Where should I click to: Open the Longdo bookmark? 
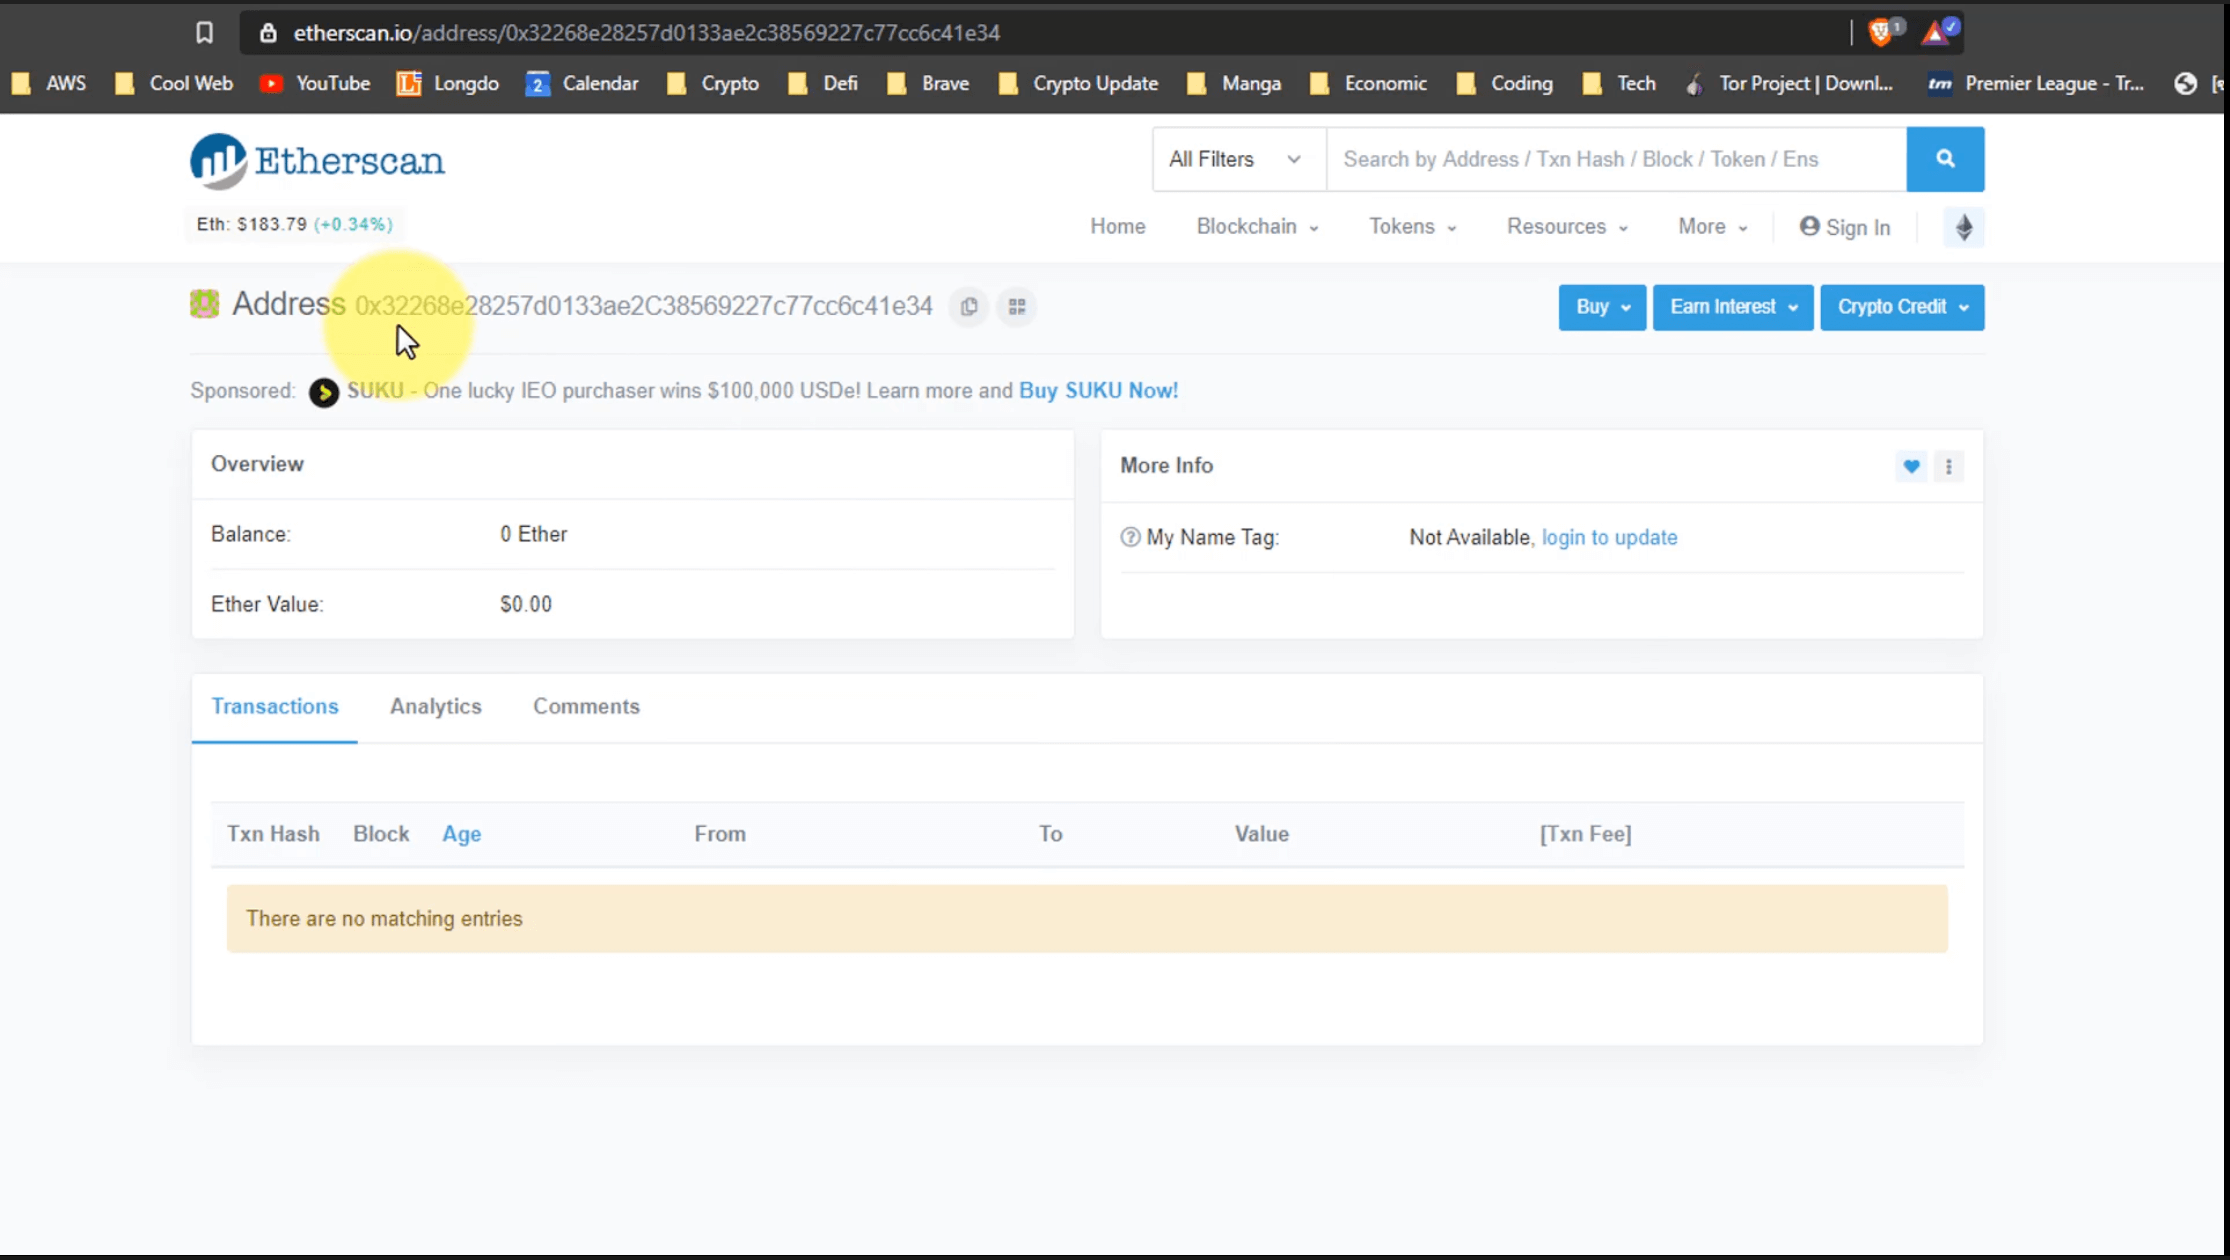click(x=448, y=84)
